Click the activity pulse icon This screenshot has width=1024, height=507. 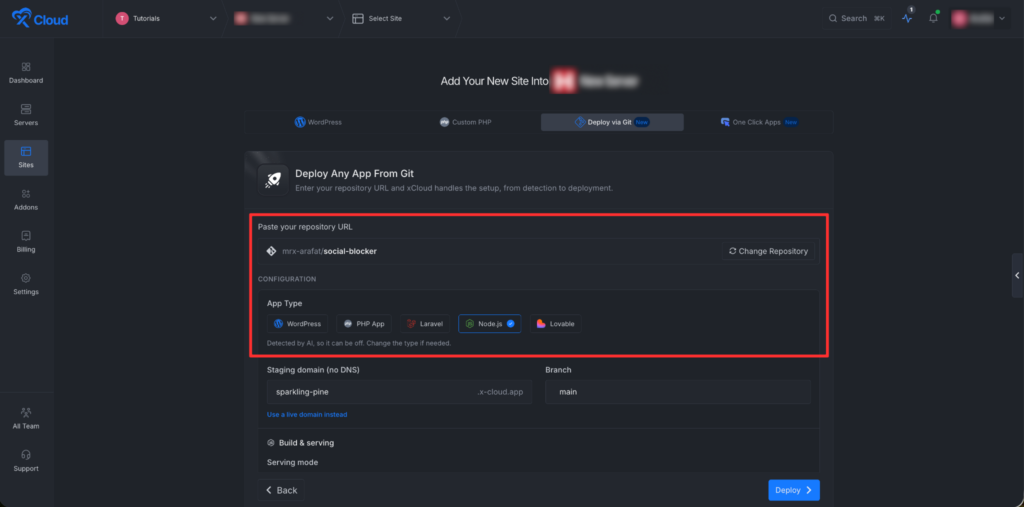907,18
